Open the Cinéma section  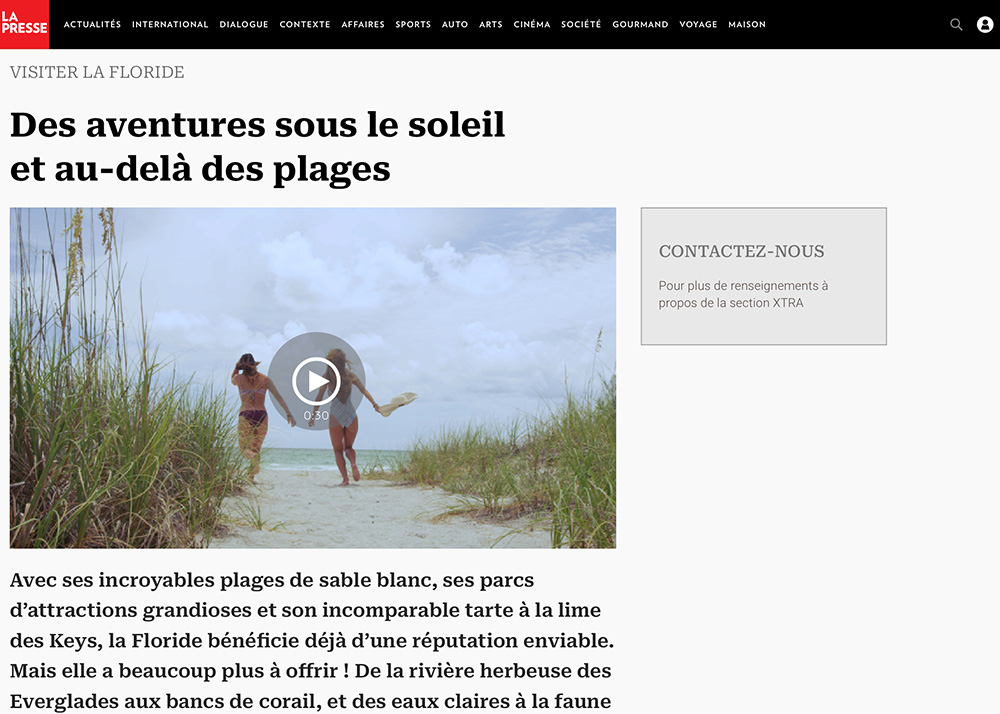(x=532, y=24)
